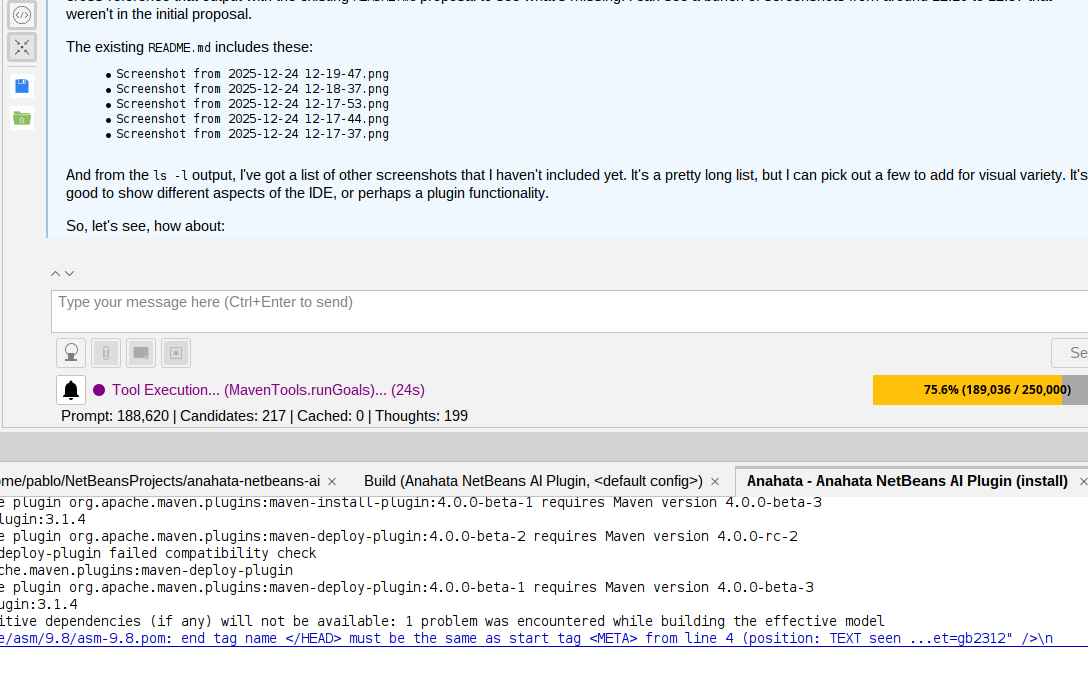
Task: Expand input panel with the down chevron
Action: pos(69,273)
